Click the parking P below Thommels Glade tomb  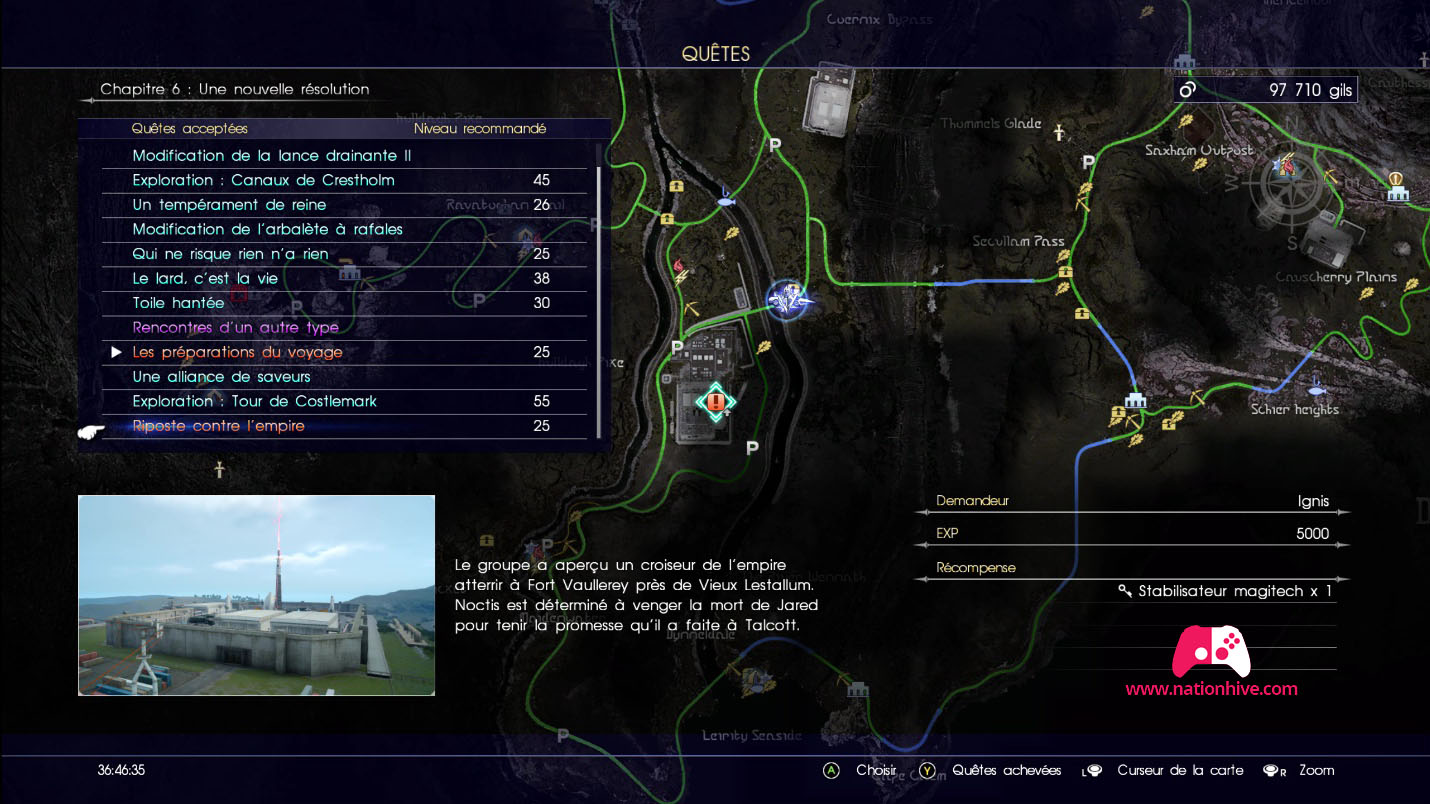click(1088, 162)
